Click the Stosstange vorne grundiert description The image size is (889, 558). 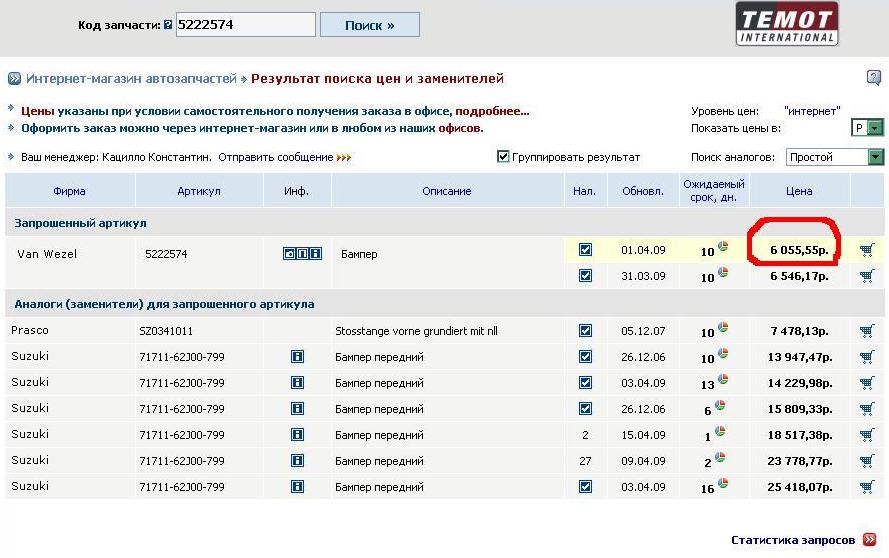[416, 331]
